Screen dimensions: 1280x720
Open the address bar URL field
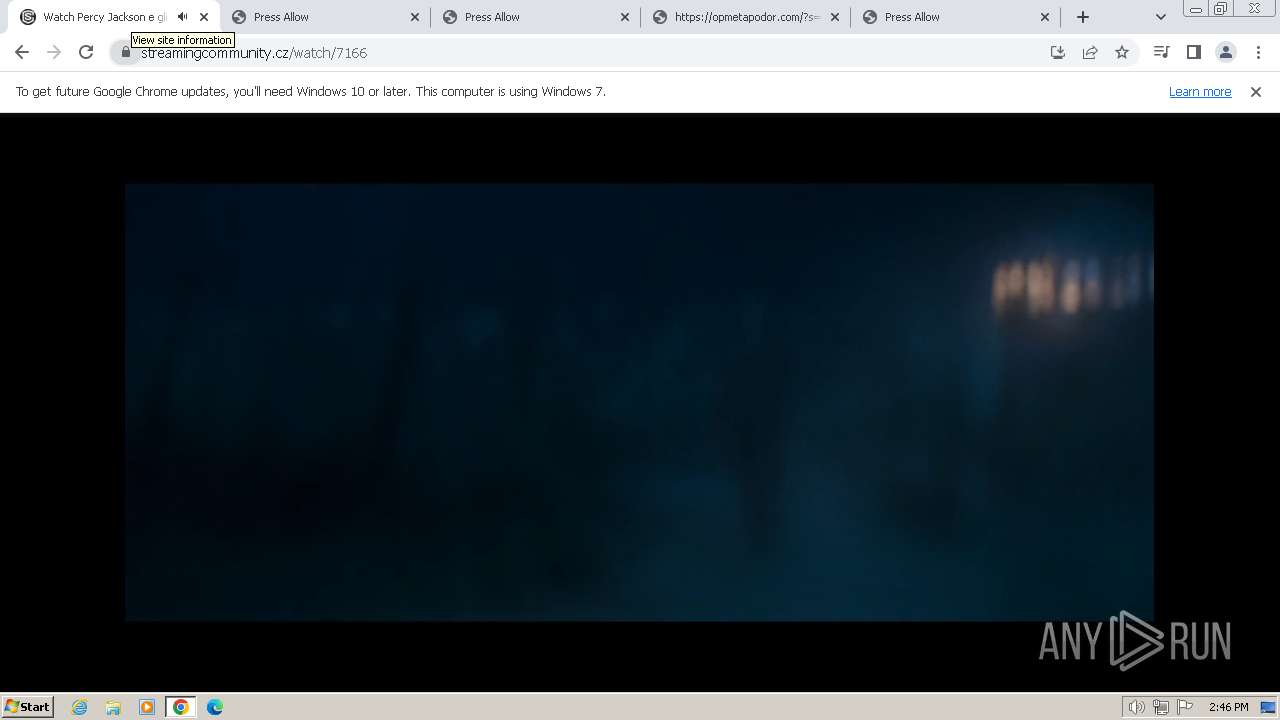(x=590, y=52)
